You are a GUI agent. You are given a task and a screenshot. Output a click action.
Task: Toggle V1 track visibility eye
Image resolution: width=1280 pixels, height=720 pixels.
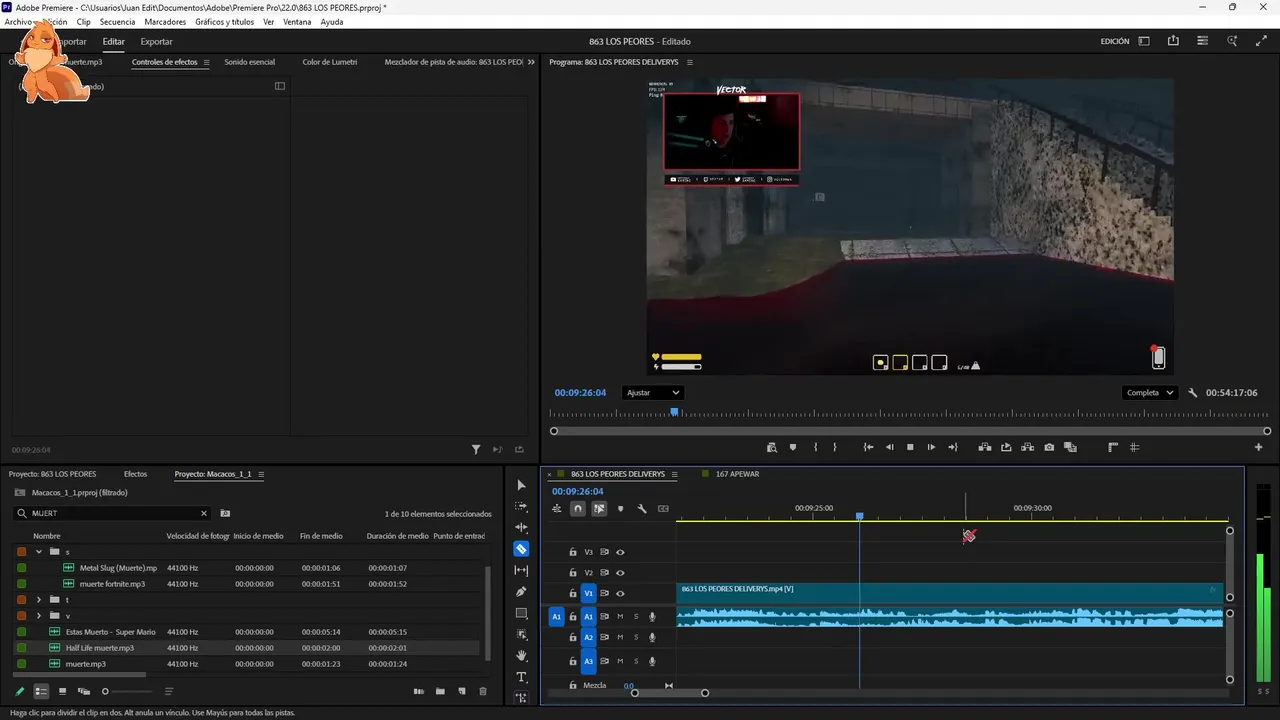point(620,594)
